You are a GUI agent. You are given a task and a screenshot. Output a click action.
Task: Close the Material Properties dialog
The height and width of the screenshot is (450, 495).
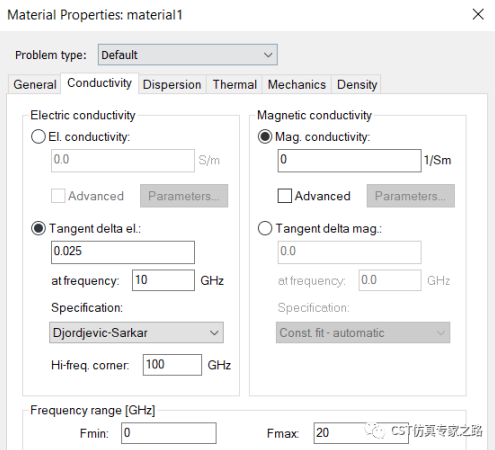(478, 14)
